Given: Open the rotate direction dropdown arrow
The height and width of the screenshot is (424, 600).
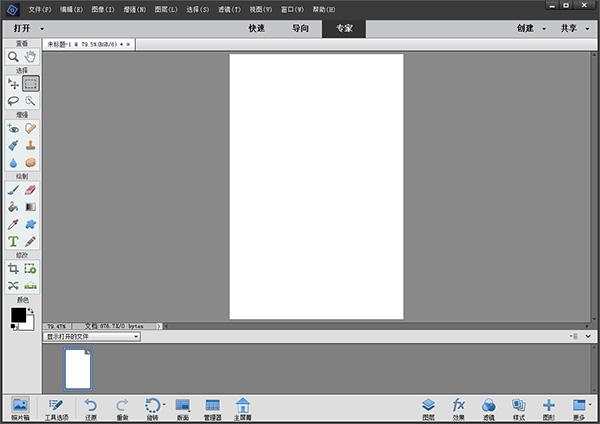Looking at the screenshot, I should (x=165, y=404).
